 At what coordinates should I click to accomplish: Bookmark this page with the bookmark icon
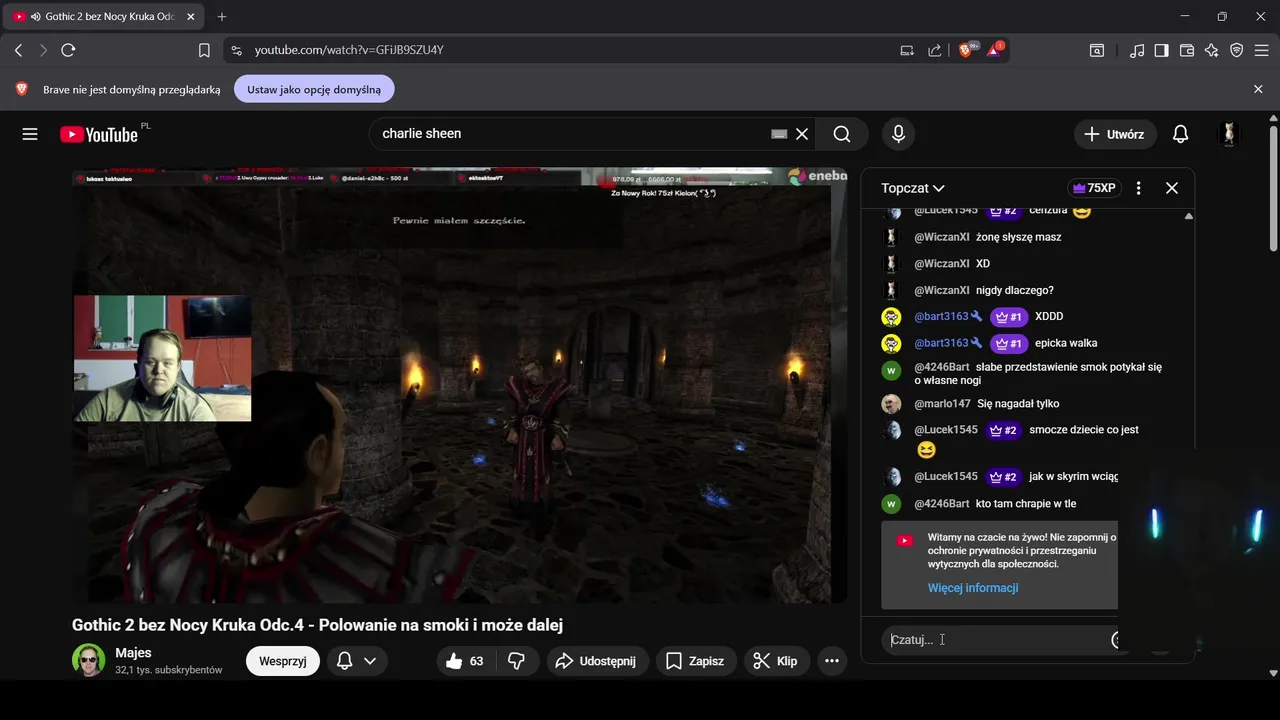[x=204, y=50]
